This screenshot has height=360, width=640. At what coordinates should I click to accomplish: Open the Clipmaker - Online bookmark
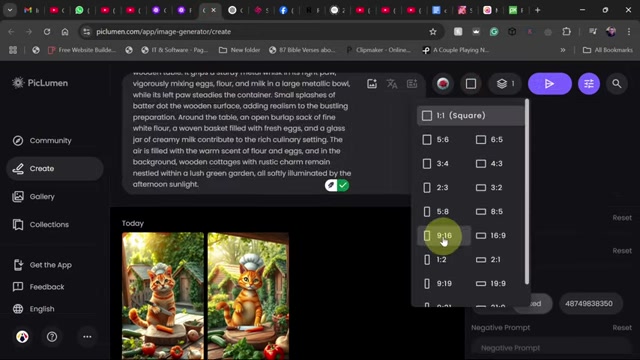379,50
